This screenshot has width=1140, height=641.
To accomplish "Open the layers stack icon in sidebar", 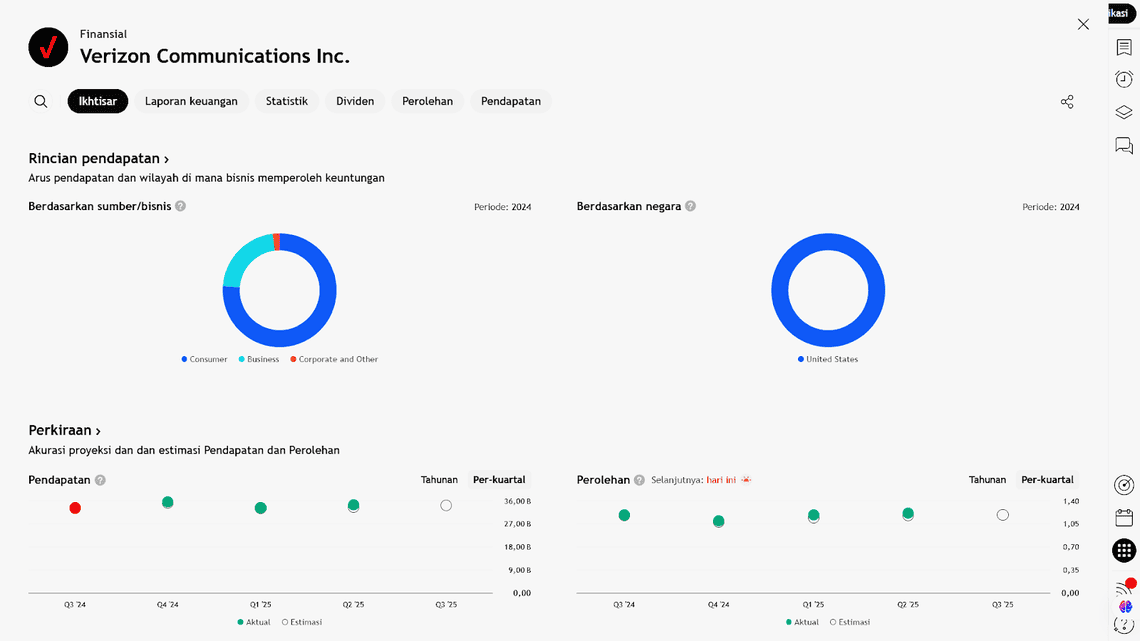I will (x=1124, y=112).
